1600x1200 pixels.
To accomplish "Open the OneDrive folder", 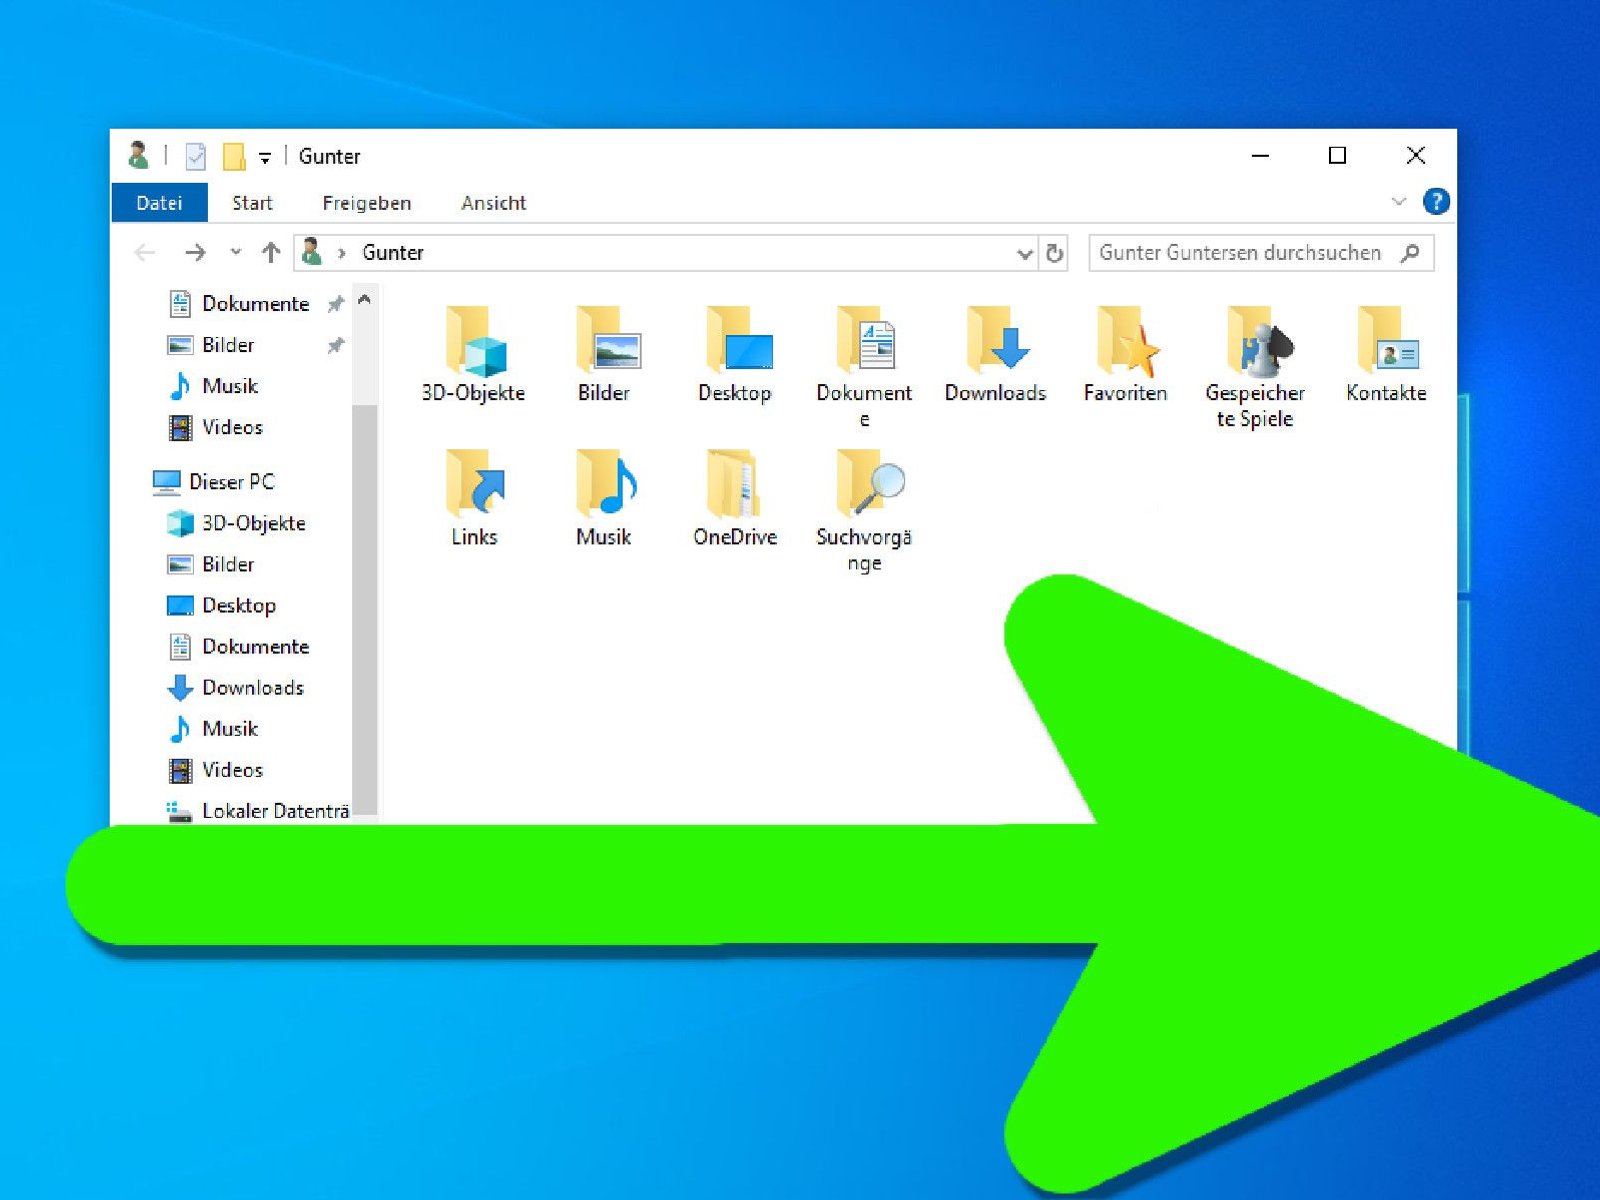I will tap(734, 488).
